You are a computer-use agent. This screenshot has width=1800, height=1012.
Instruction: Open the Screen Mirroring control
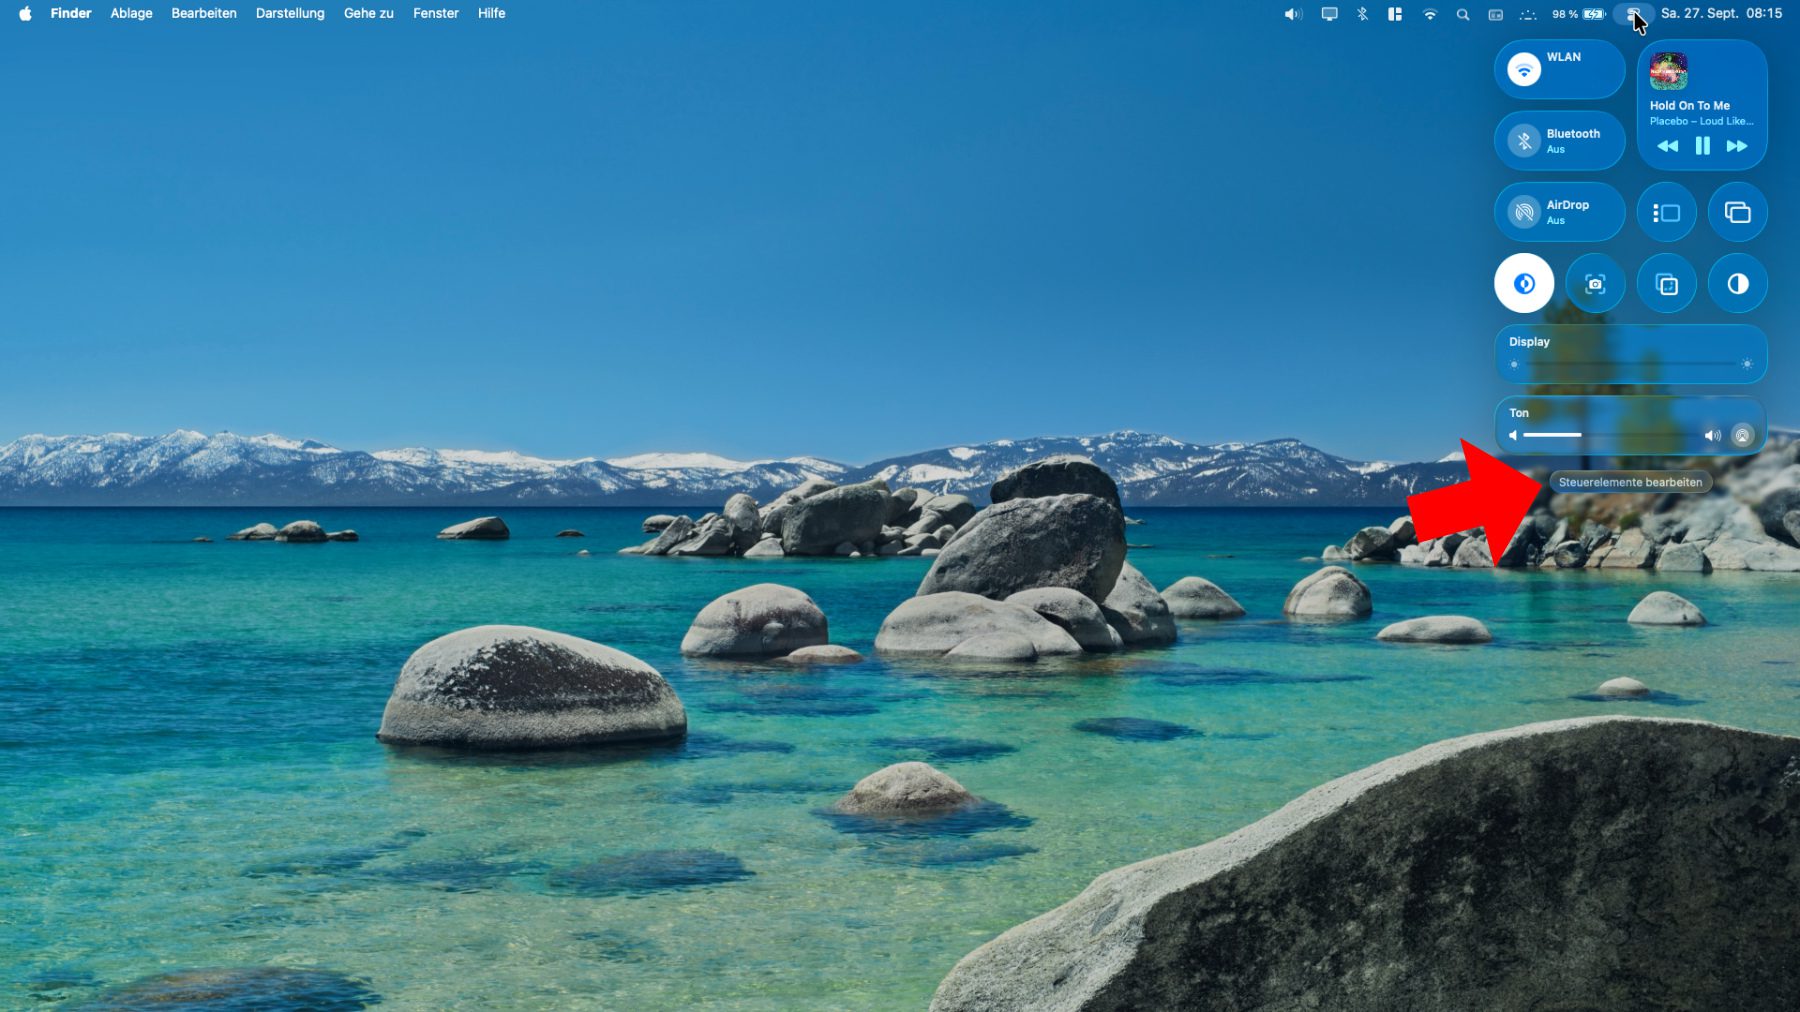click(x=1737, y=213)
